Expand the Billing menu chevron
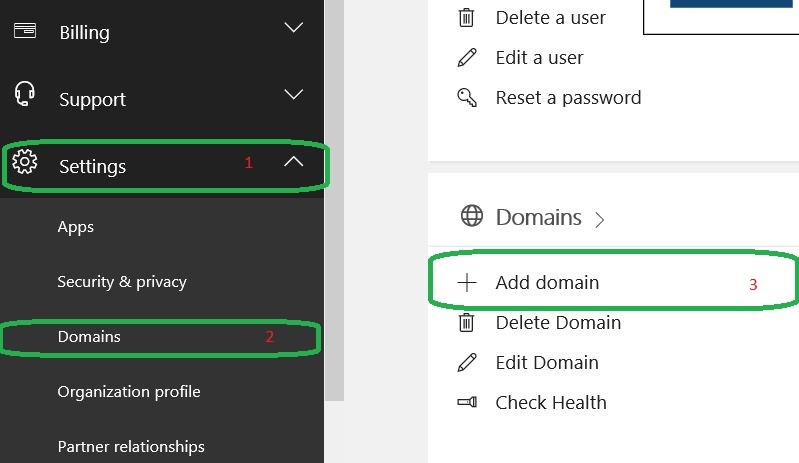Screen dimensions: 799x463 point(293,28)
